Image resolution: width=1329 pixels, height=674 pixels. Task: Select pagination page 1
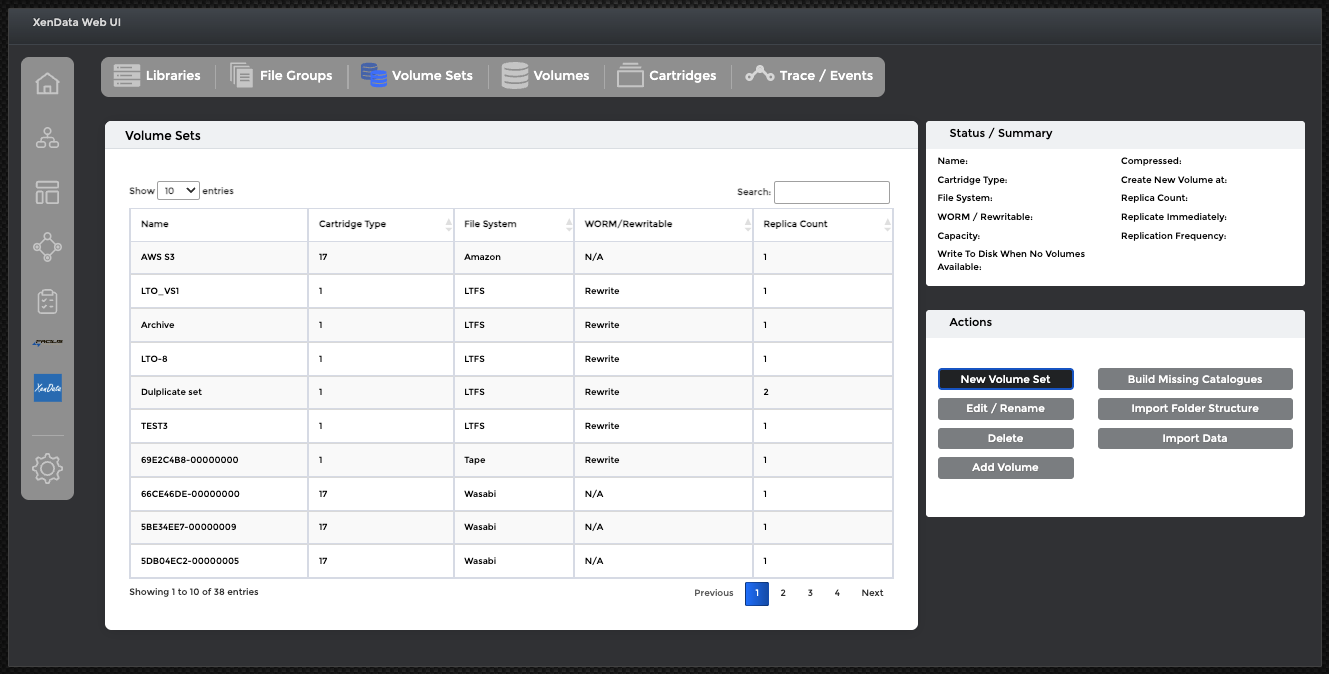pyautogui.click(x=757, y=593)
